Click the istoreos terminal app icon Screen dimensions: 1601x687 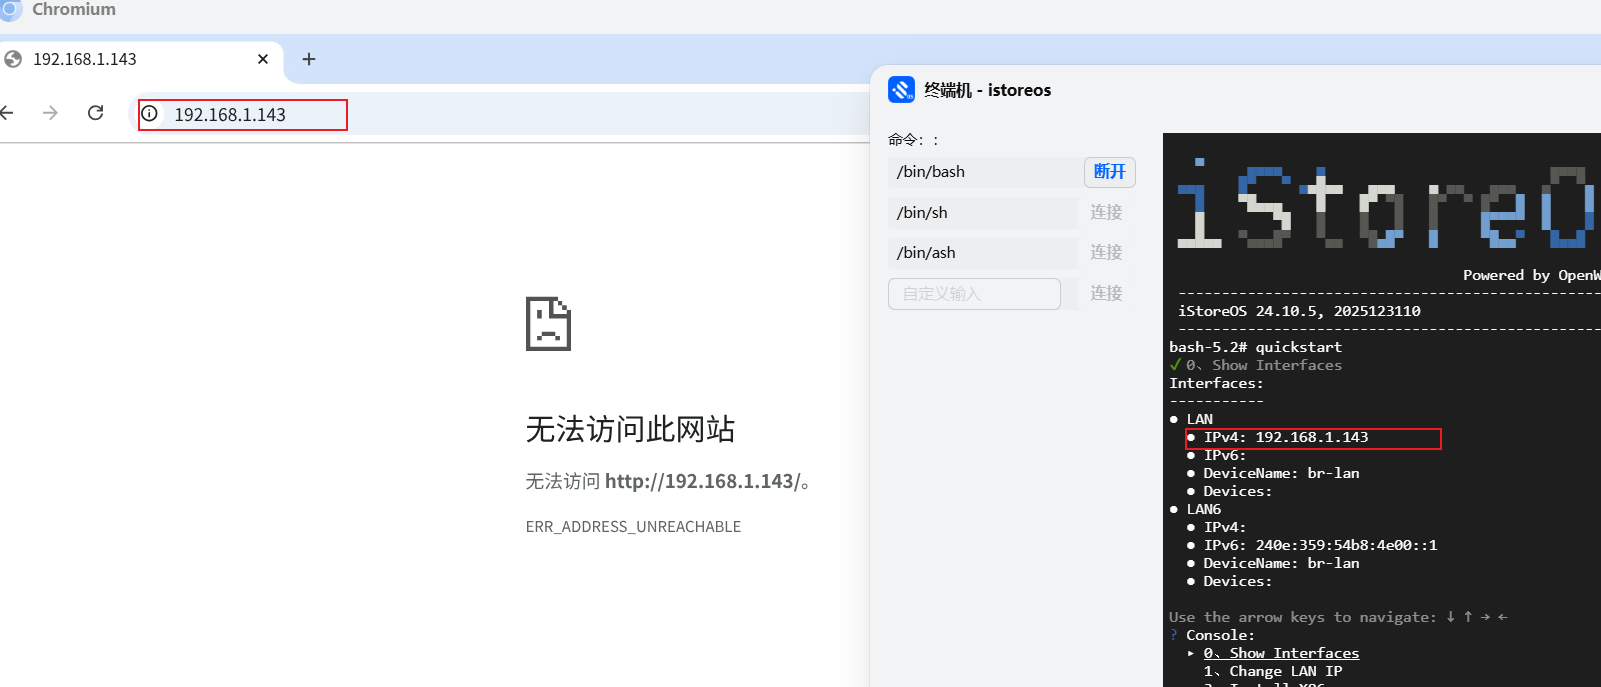[901, 90]
